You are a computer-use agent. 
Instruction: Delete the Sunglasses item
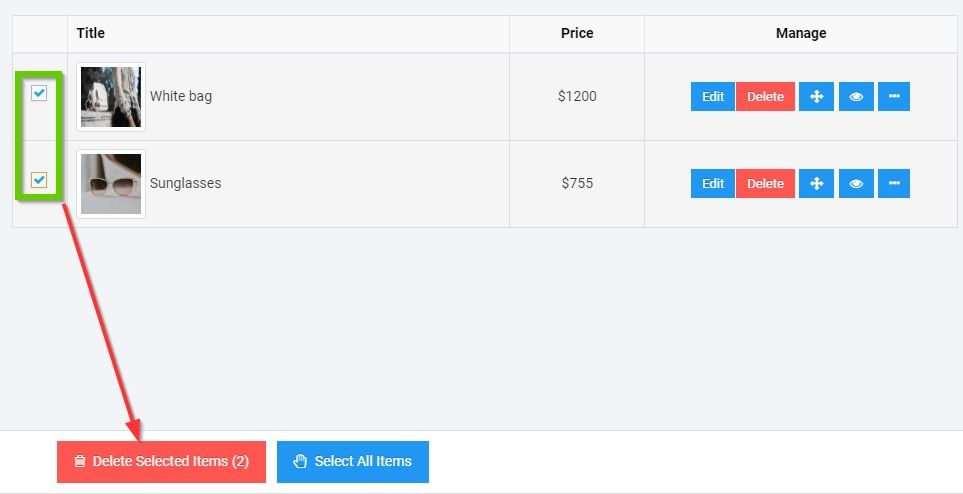point(765,184)
